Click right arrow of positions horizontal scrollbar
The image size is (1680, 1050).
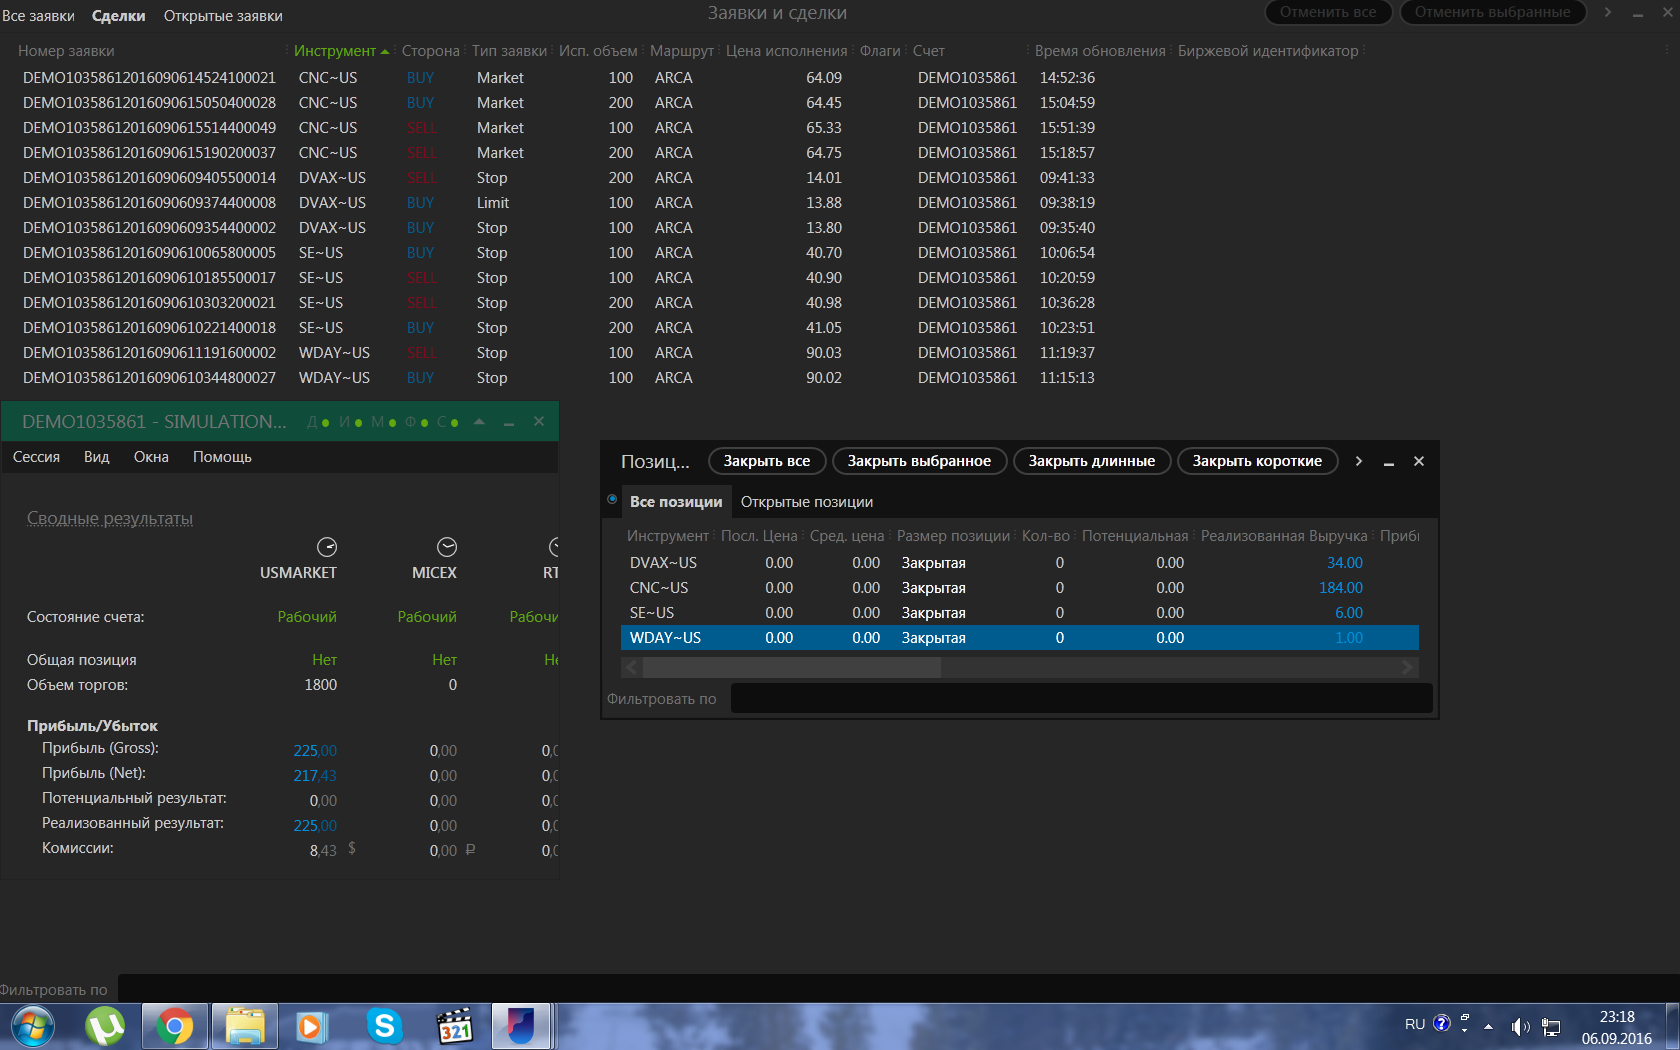tap(1407, 667)
